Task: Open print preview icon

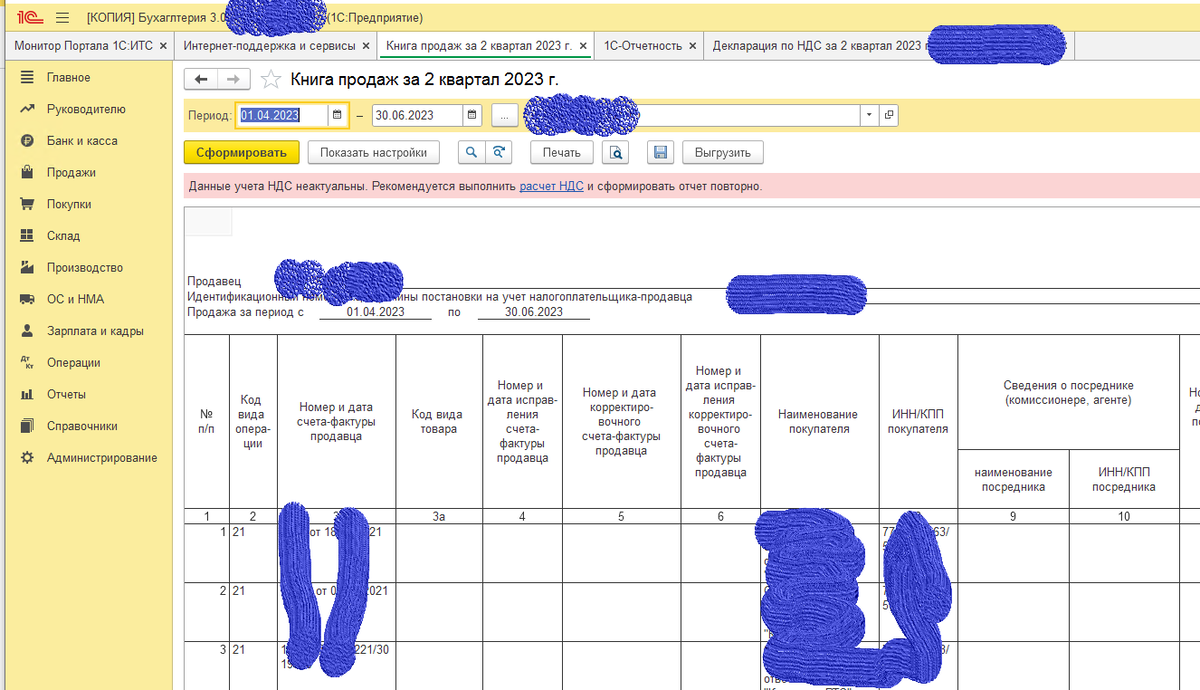Action: [x=617, y=153]
